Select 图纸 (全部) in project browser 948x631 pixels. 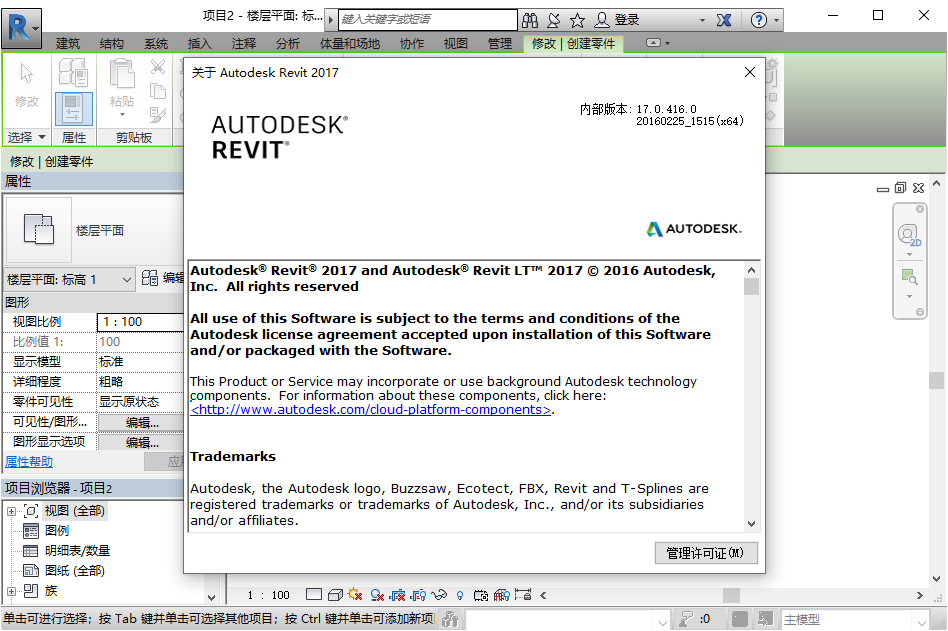[74, 571]
